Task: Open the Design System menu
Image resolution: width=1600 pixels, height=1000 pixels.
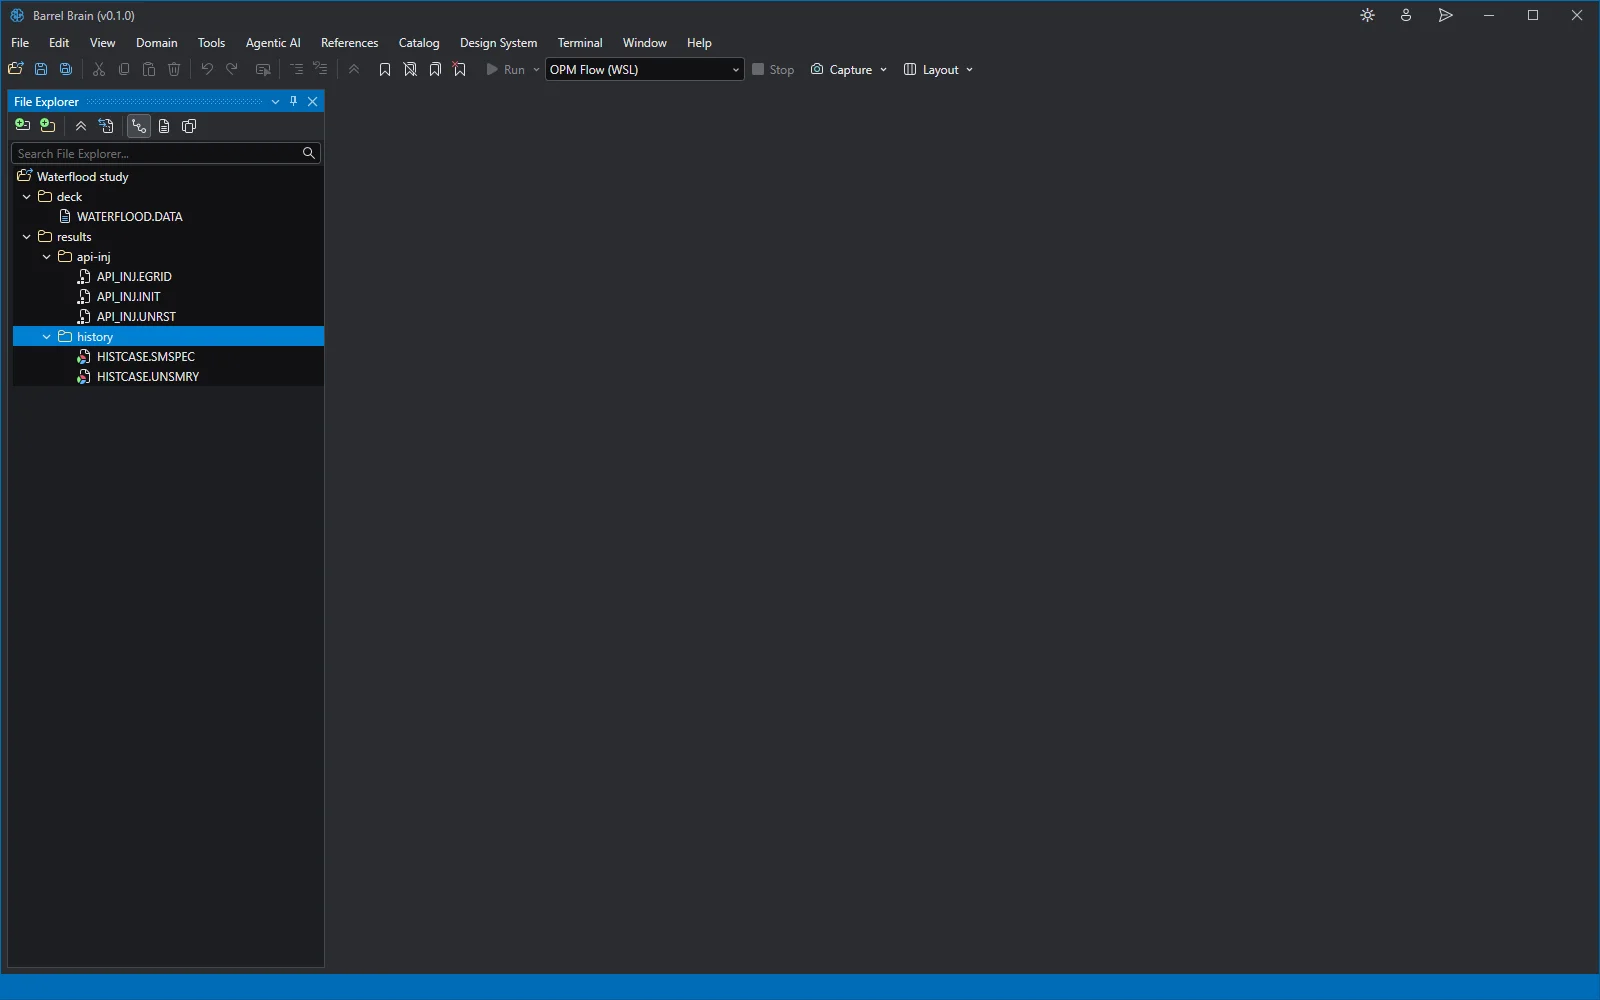Action: point(499,43)
